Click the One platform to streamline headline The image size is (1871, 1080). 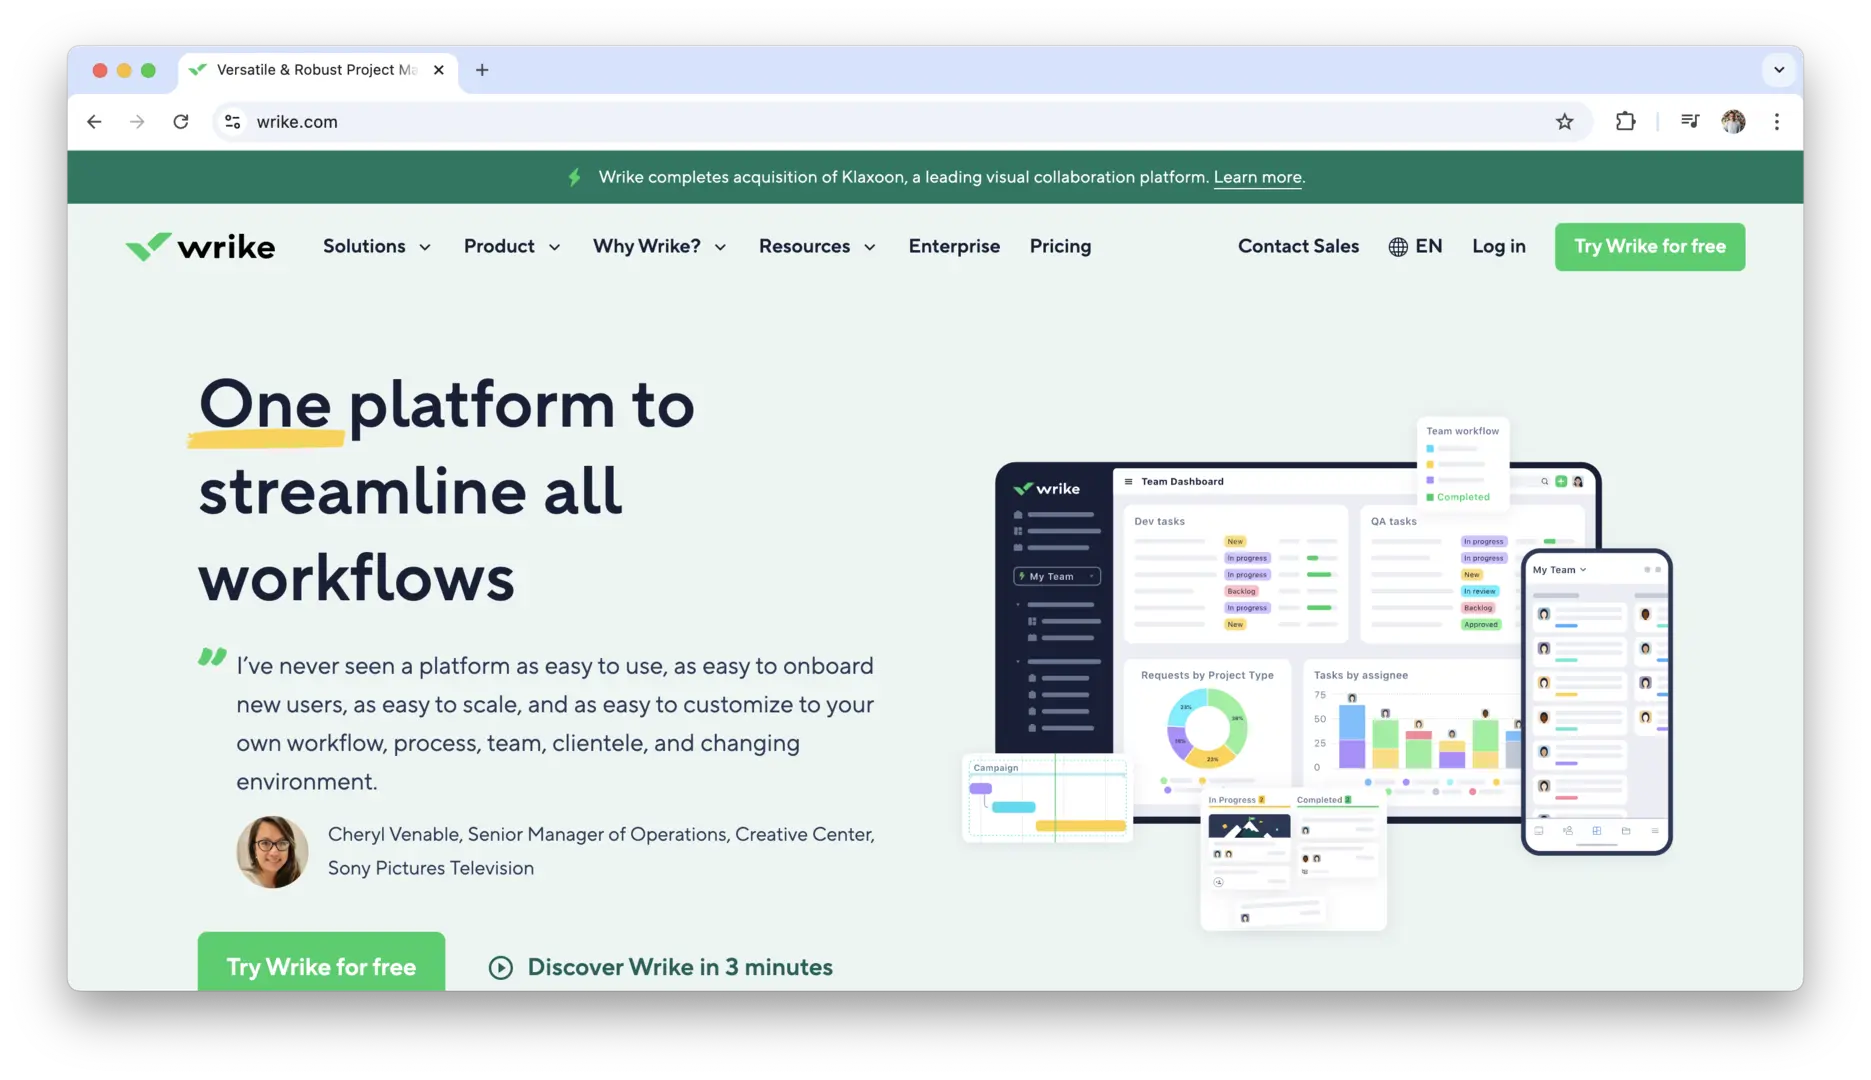446,490
